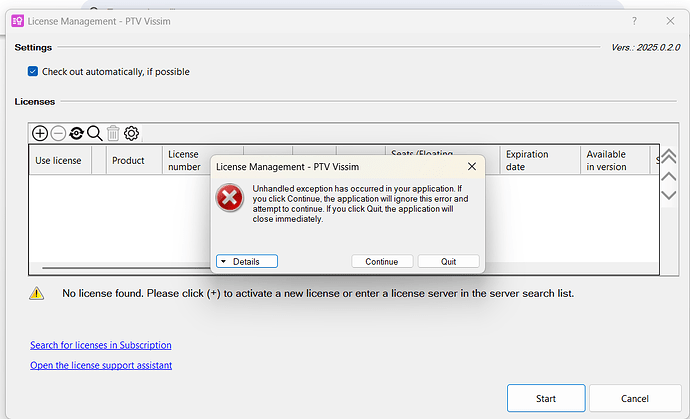
Task: Click the Product column header
Action: click(134, 160)
